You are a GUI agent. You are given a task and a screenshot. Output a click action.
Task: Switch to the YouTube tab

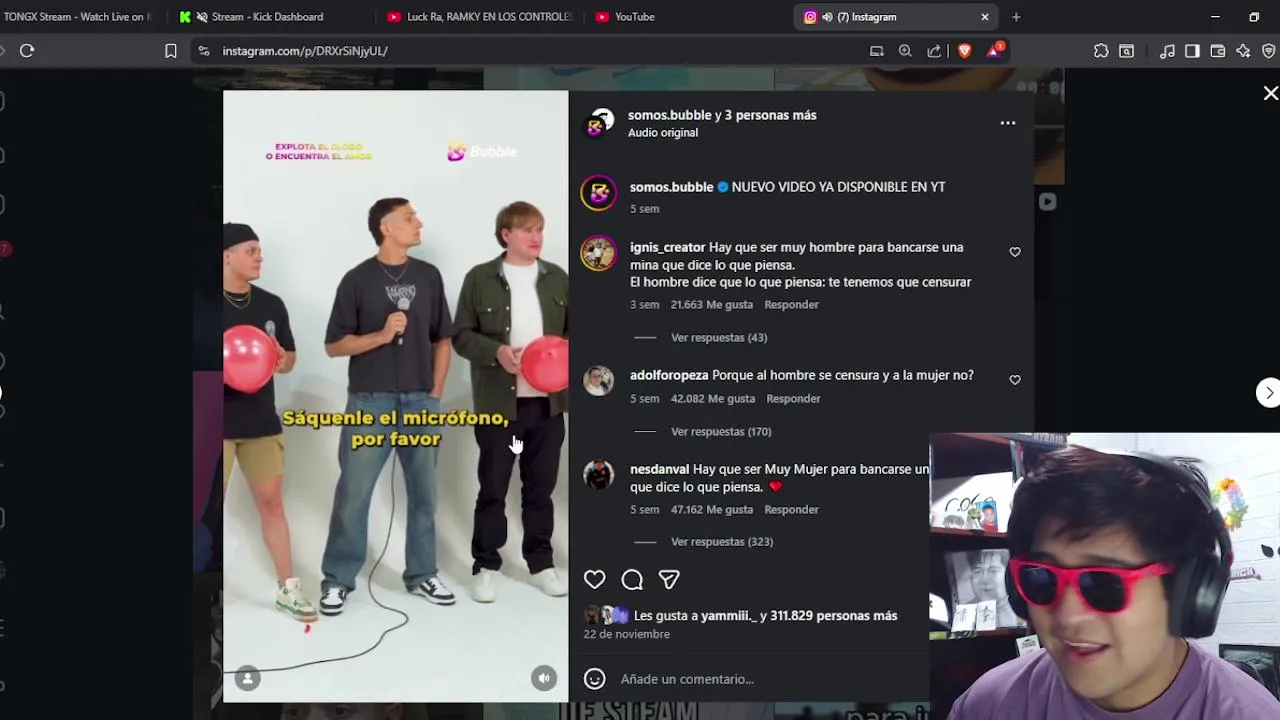point(634,17)
